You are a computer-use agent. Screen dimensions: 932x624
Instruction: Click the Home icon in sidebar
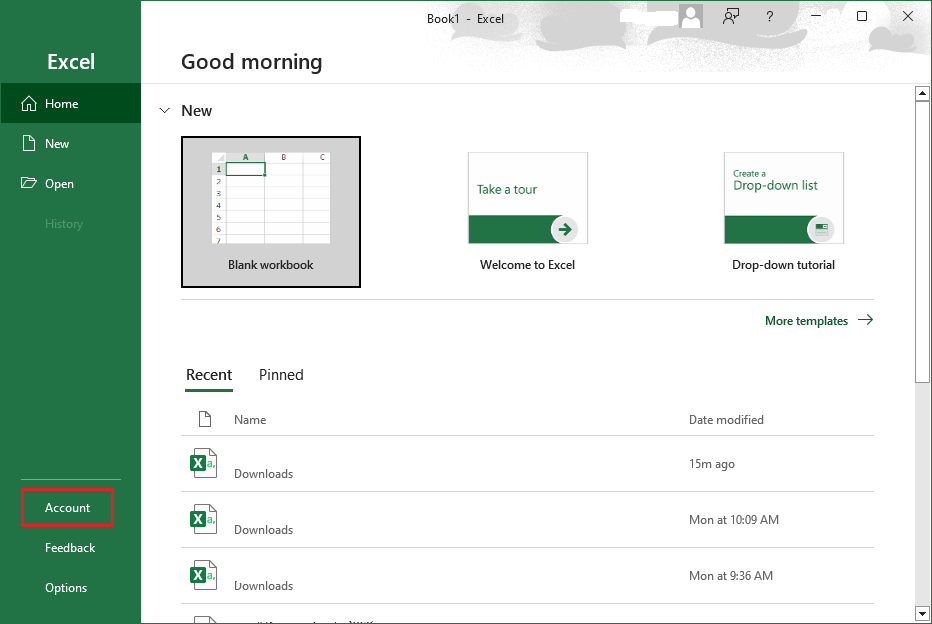tap(29, 104)
